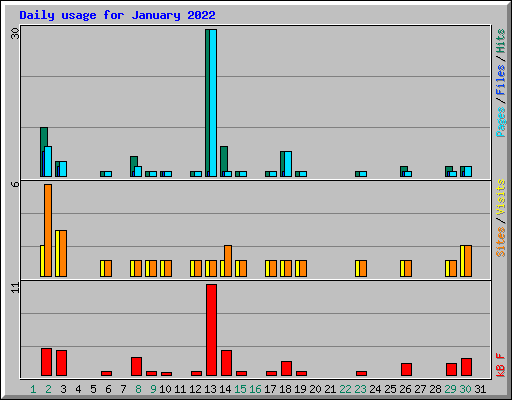The height and width of the screenshot is (400, 512).
Task: Click the red KB bar on day 26
Action: [406, 370]
